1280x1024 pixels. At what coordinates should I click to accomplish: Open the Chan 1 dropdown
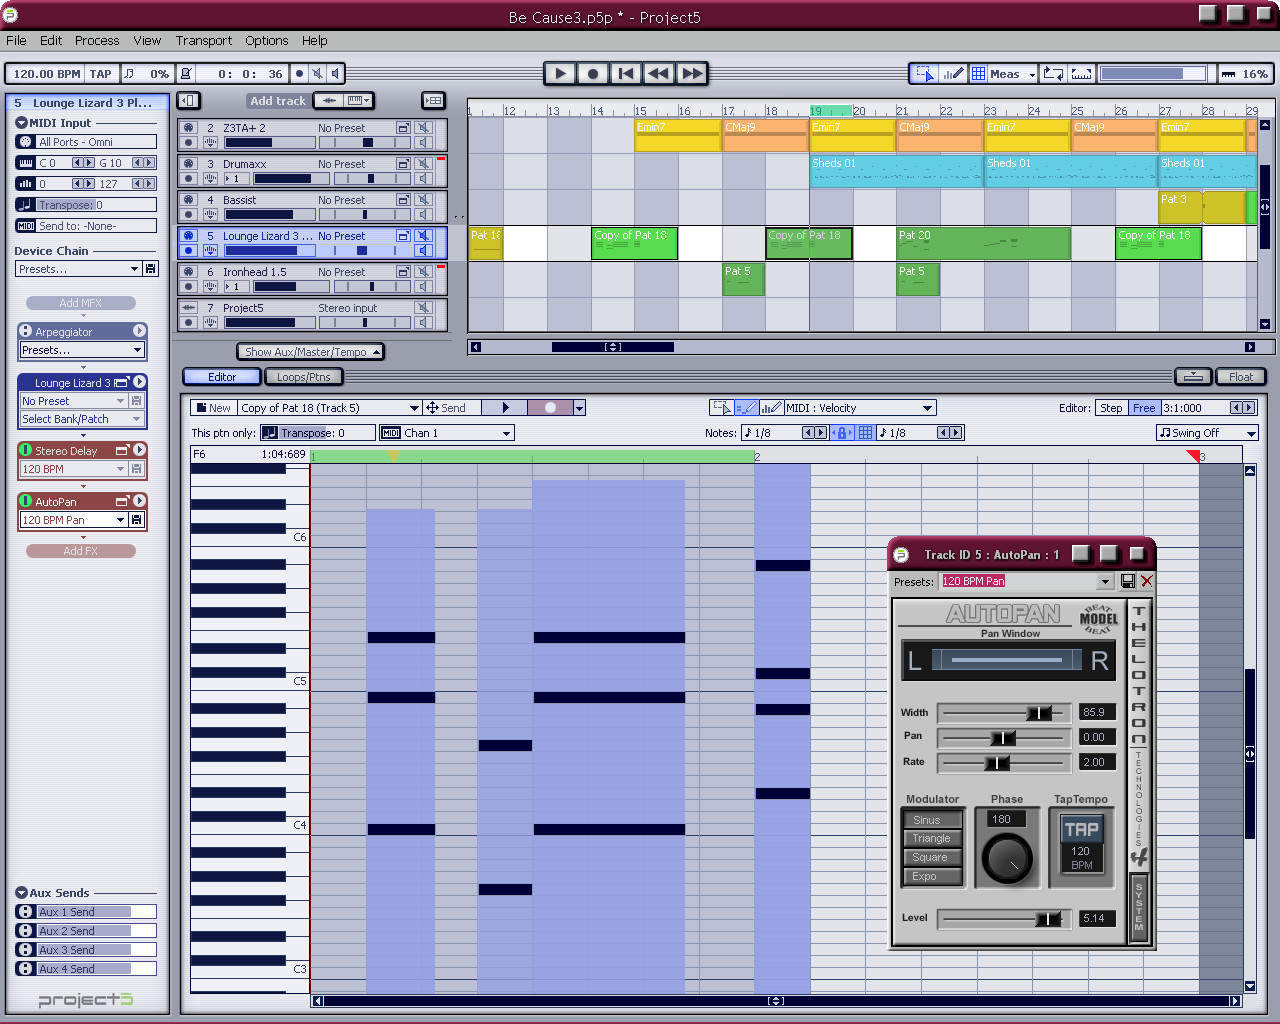446,433
